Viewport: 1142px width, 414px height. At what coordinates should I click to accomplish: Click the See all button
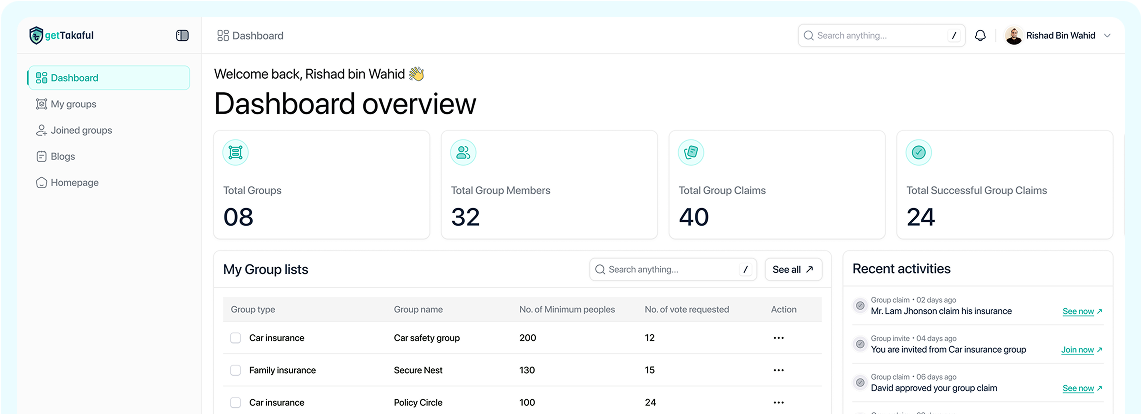pos(793,269)
